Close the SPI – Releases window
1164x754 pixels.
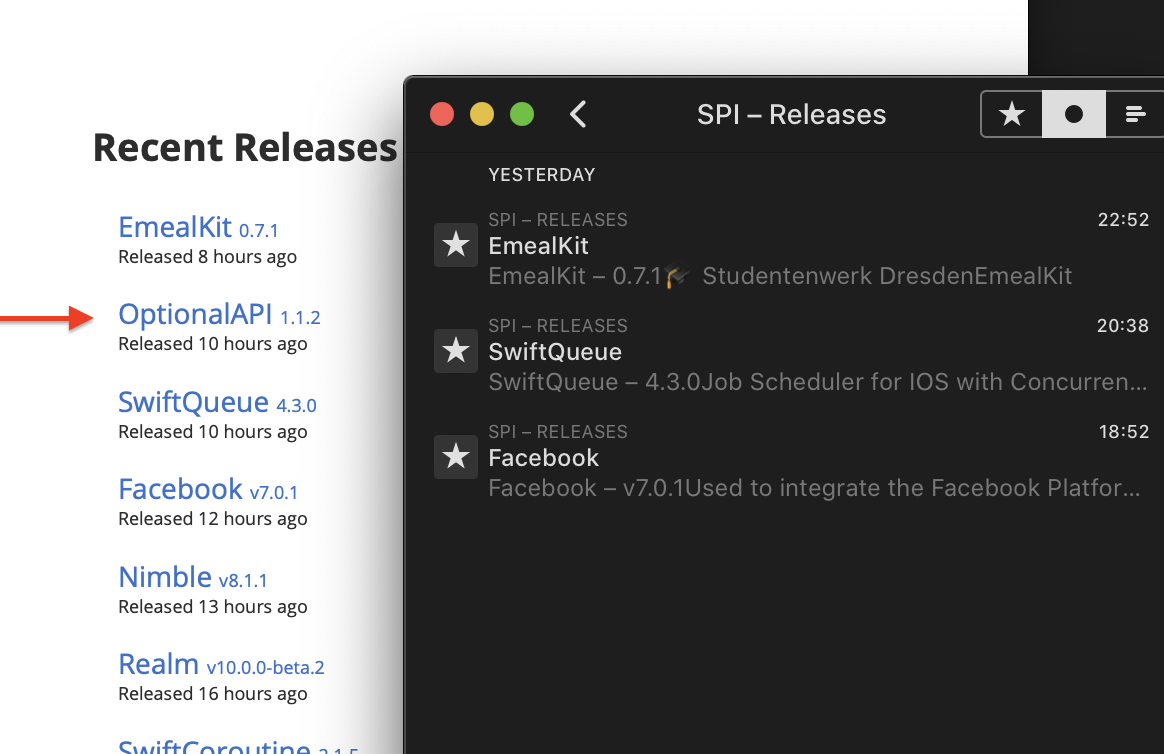(442, 114)
